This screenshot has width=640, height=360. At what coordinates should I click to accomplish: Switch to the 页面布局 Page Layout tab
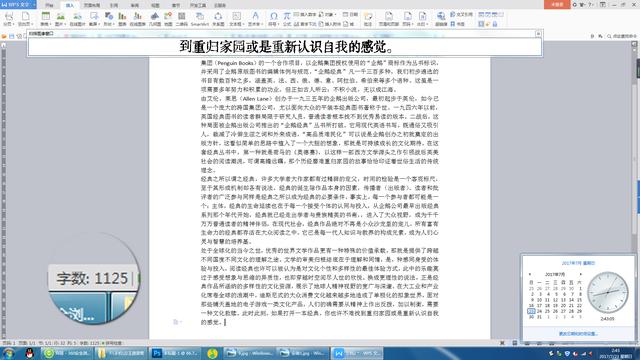point(92,5)
